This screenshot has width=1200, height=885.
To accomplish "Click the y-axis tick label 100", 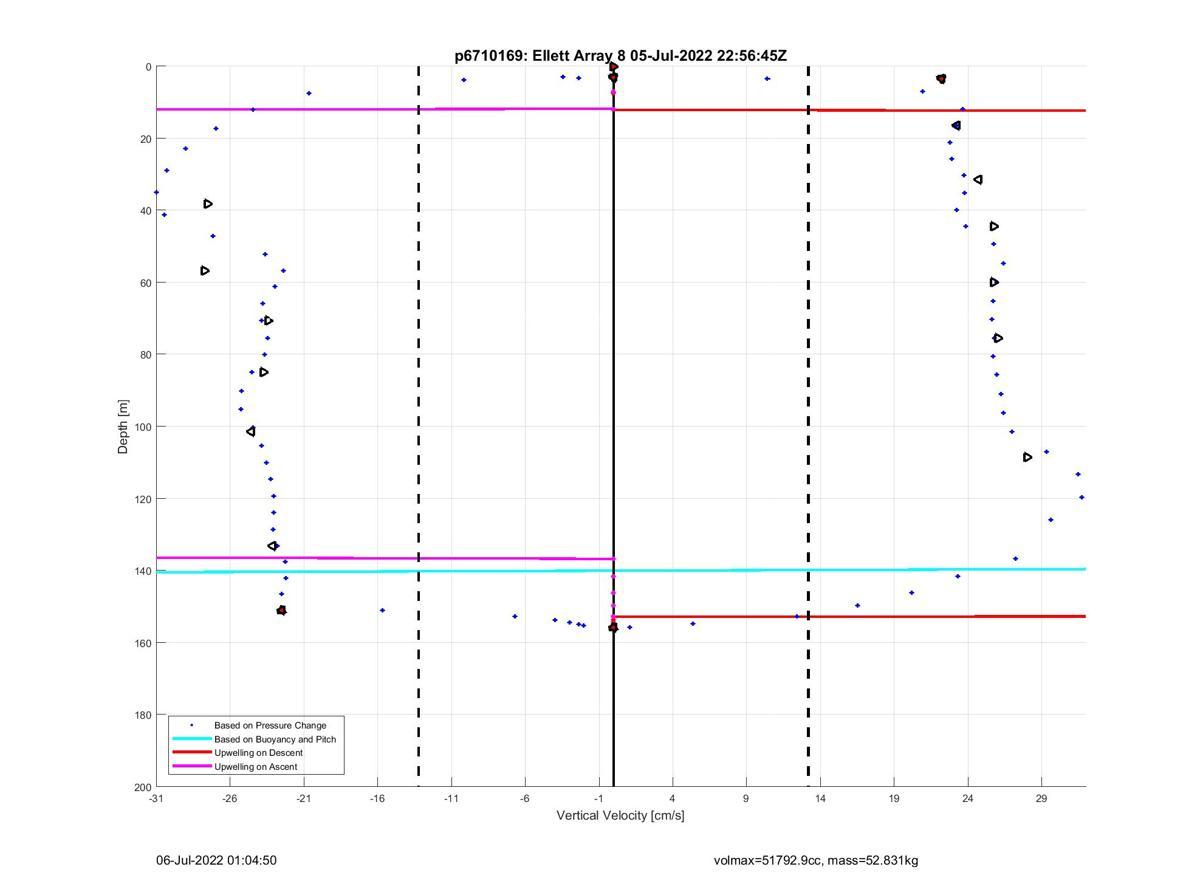I will [x=143, y=427].
